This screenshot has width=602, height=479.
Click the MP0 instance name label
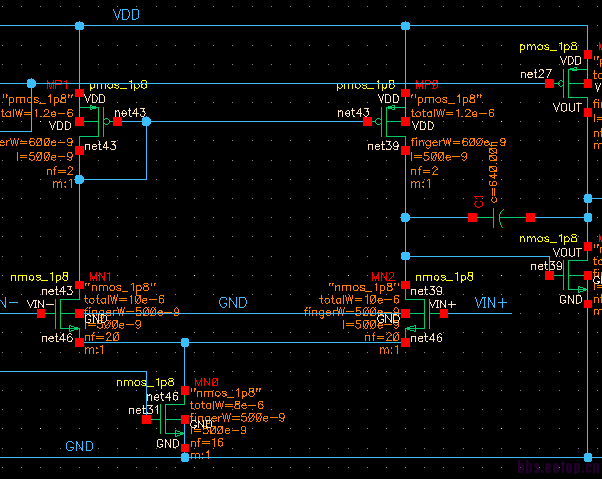tap(427, 84)
